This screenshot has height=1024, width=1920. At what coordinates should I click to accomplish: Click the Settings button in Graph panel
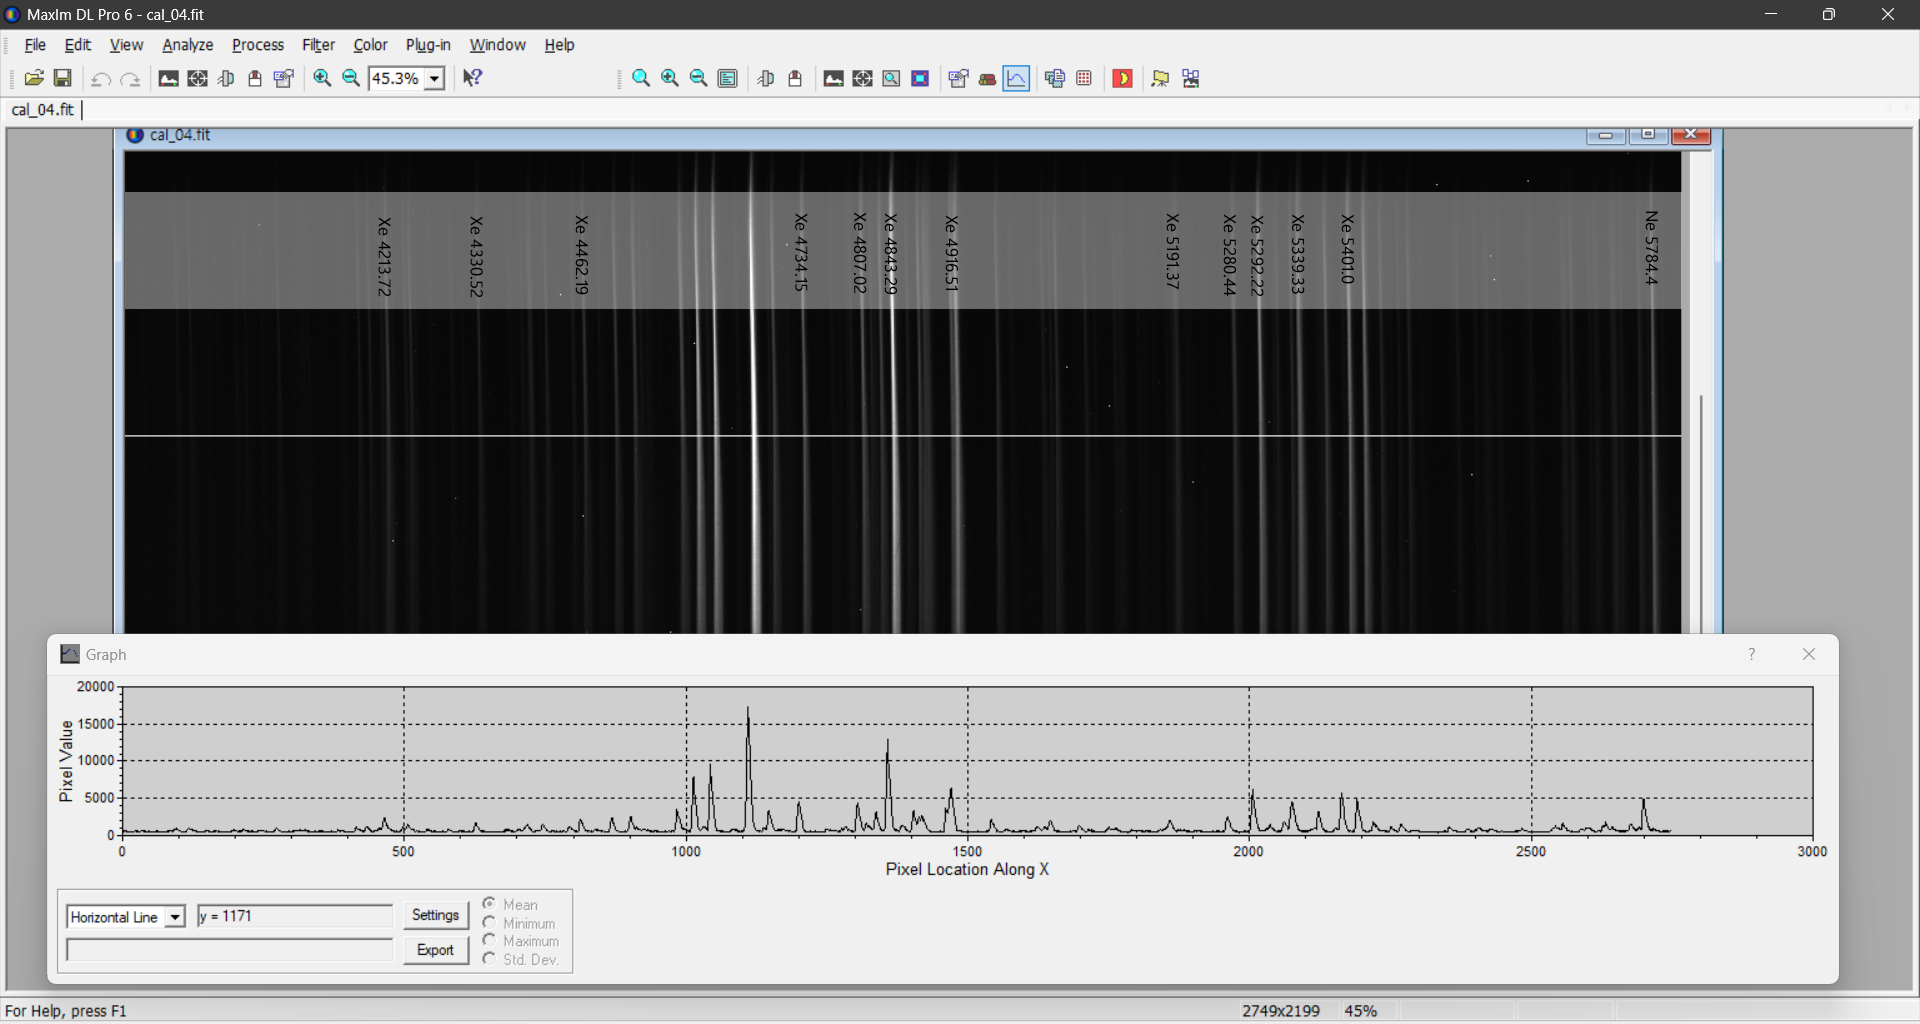coord(435,915)
